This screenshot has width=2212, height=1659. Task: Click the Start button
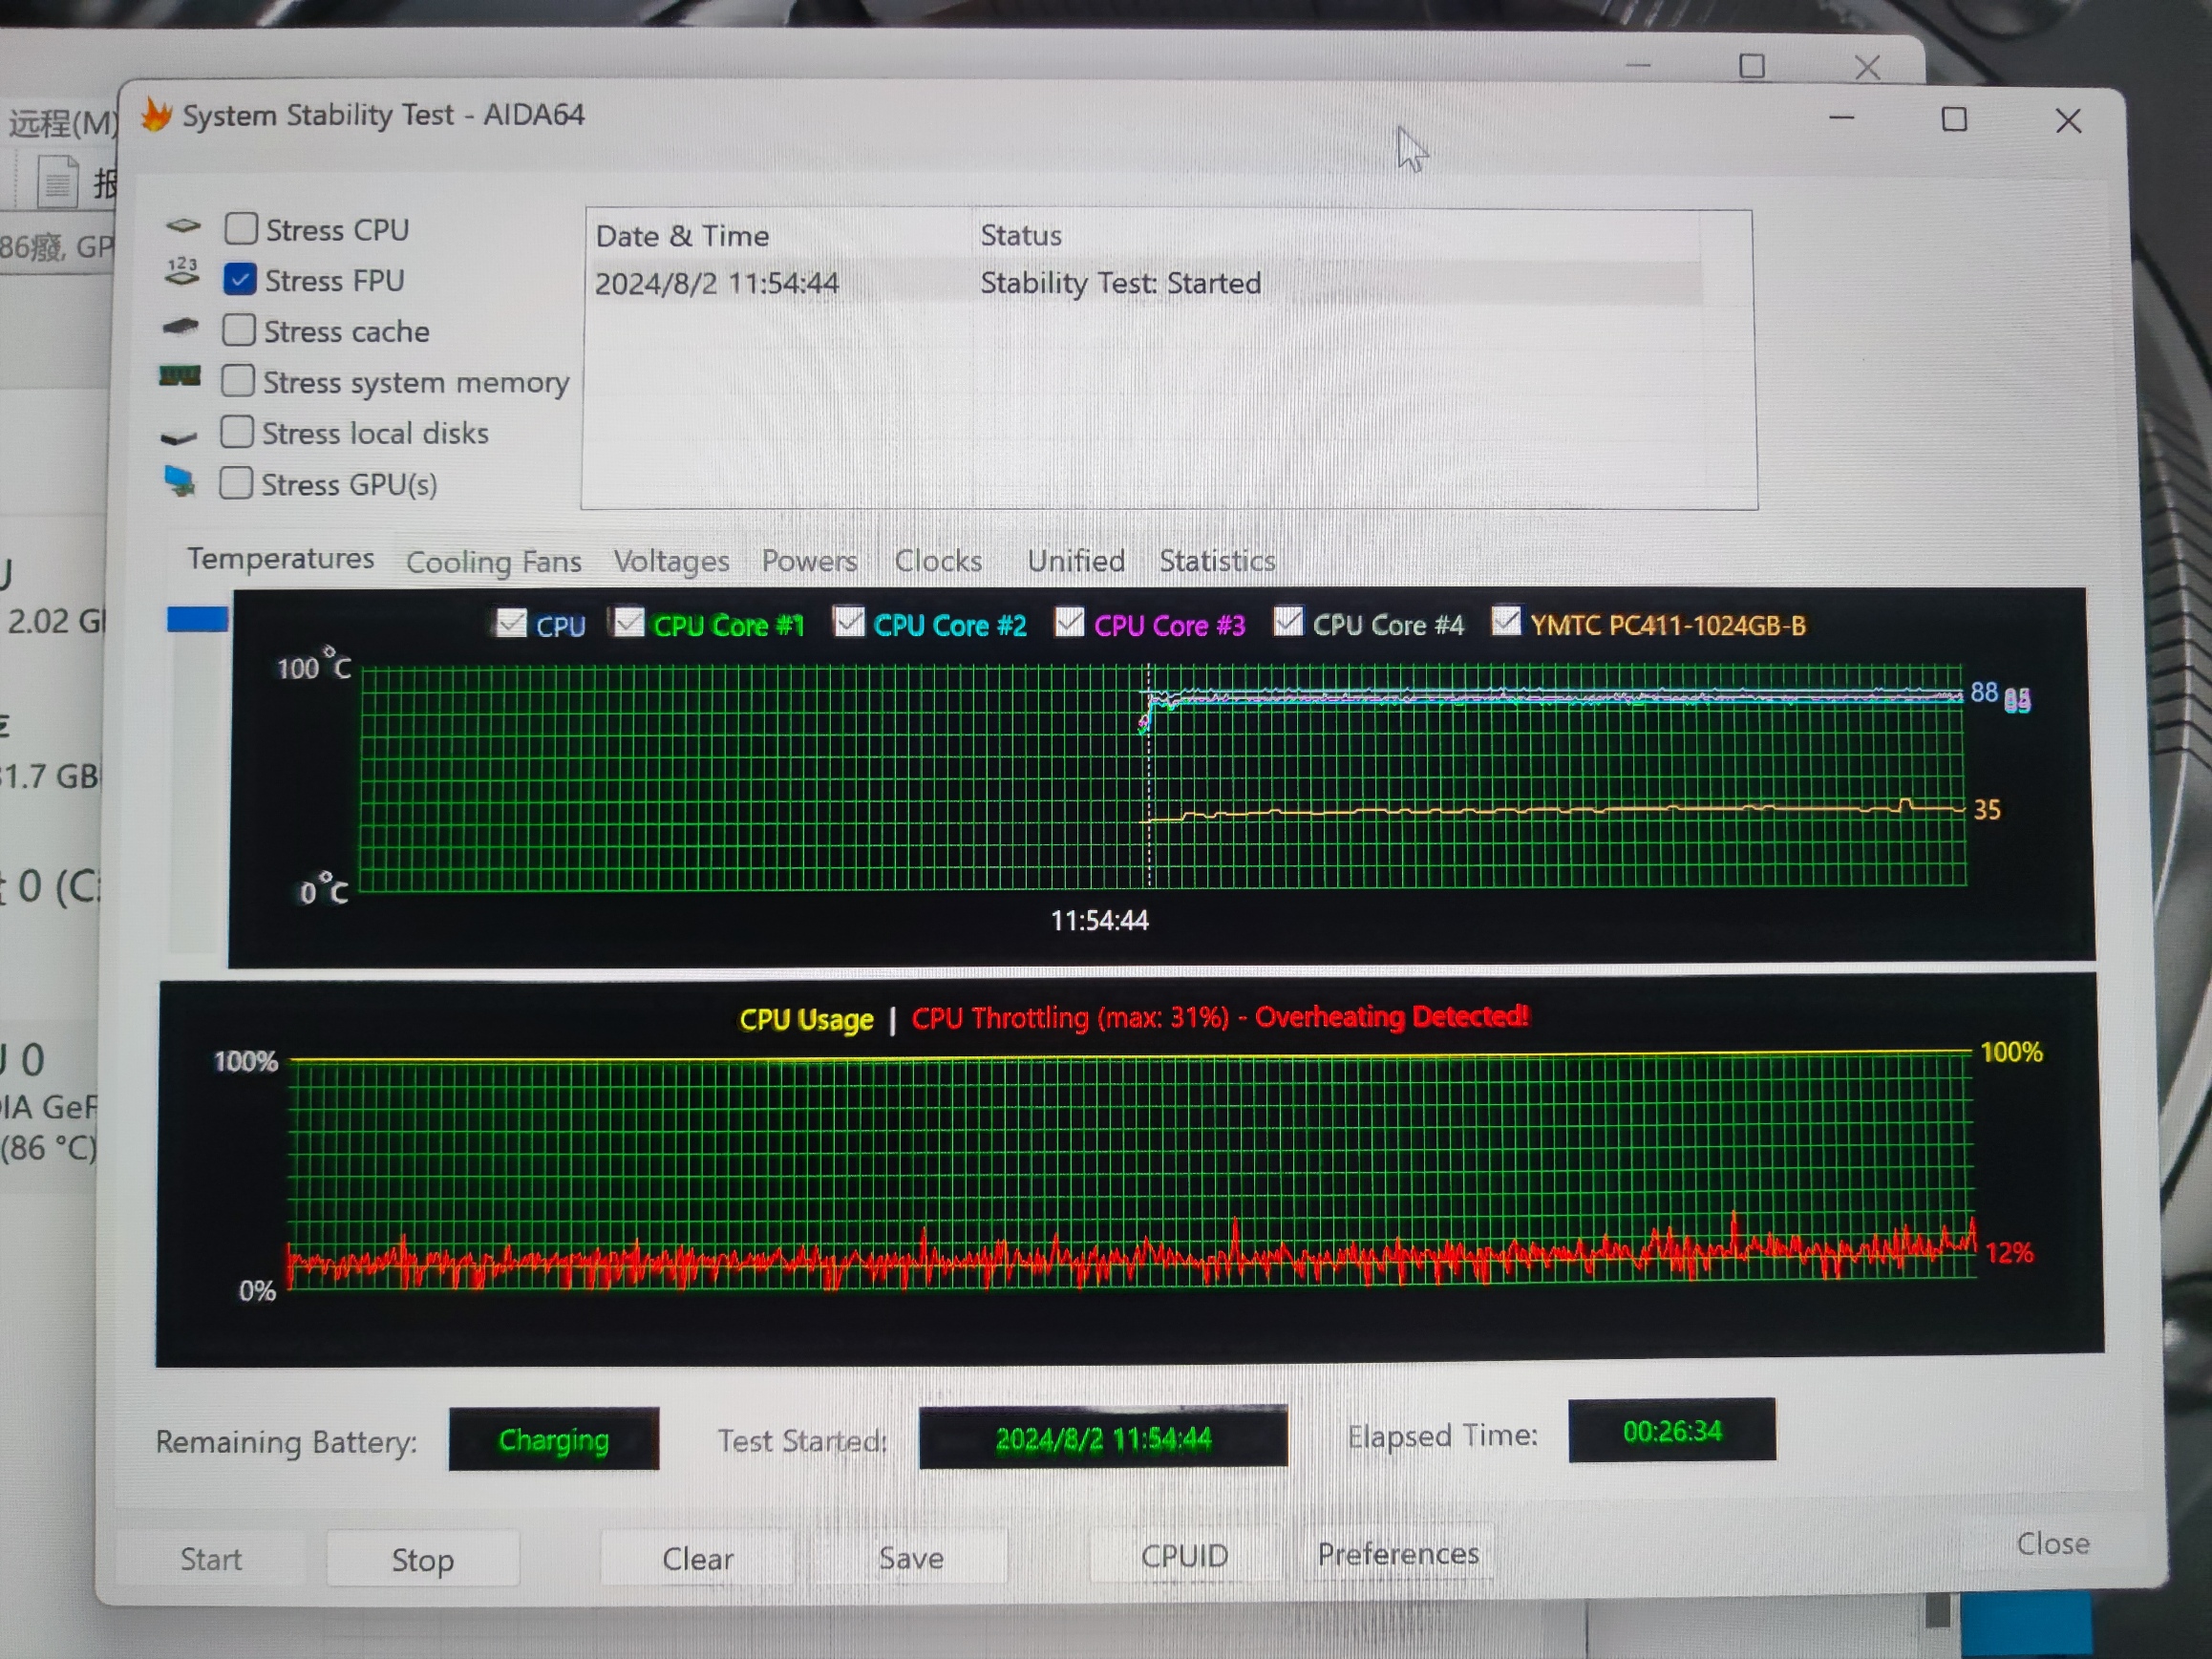(x=211, y=1558)
